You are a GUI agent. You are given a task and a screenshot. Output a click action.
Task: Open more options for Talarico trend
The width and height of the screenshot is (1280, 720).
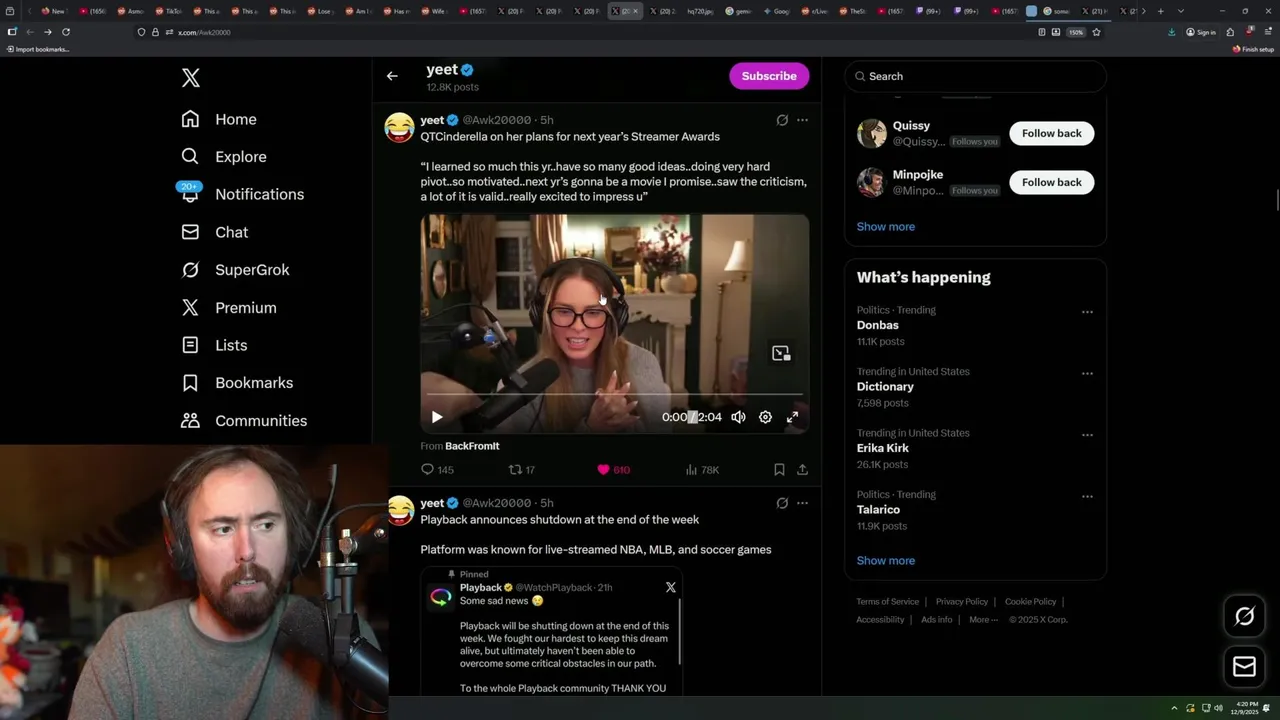[x=1087, y=497]
